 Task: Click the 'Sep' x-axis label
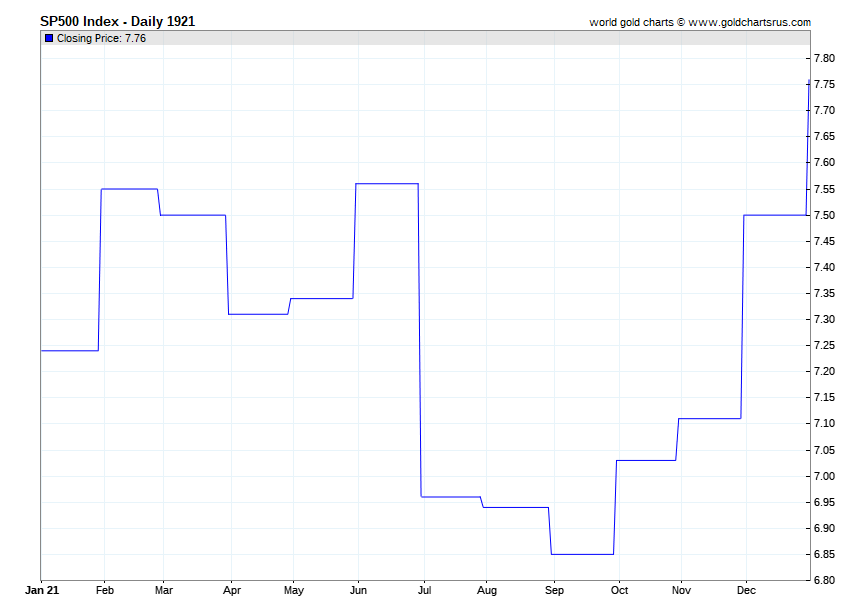pyautogui.click(x=554, y=591)
